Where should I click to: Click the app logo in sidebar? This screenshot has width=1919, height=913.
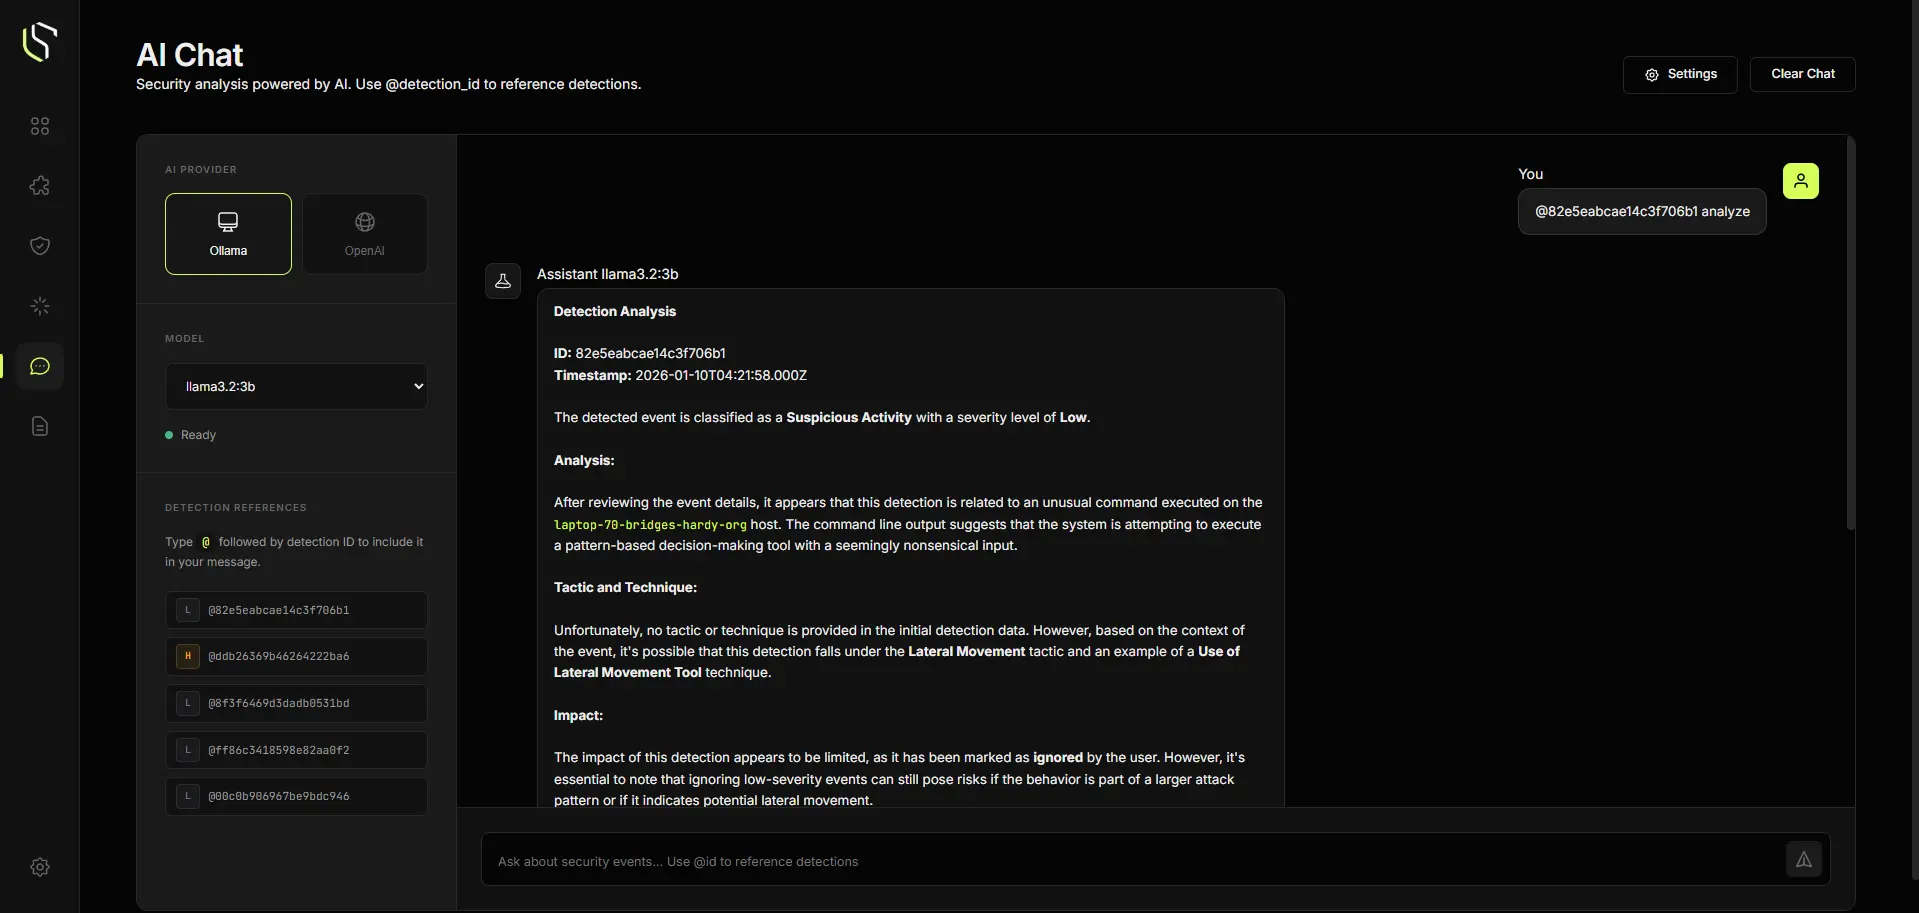[40, 42]
